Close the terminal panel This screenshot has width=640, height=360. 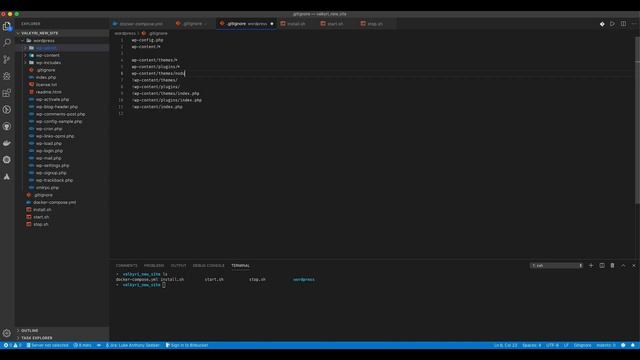pyautogui.click(x=634, y=266)
